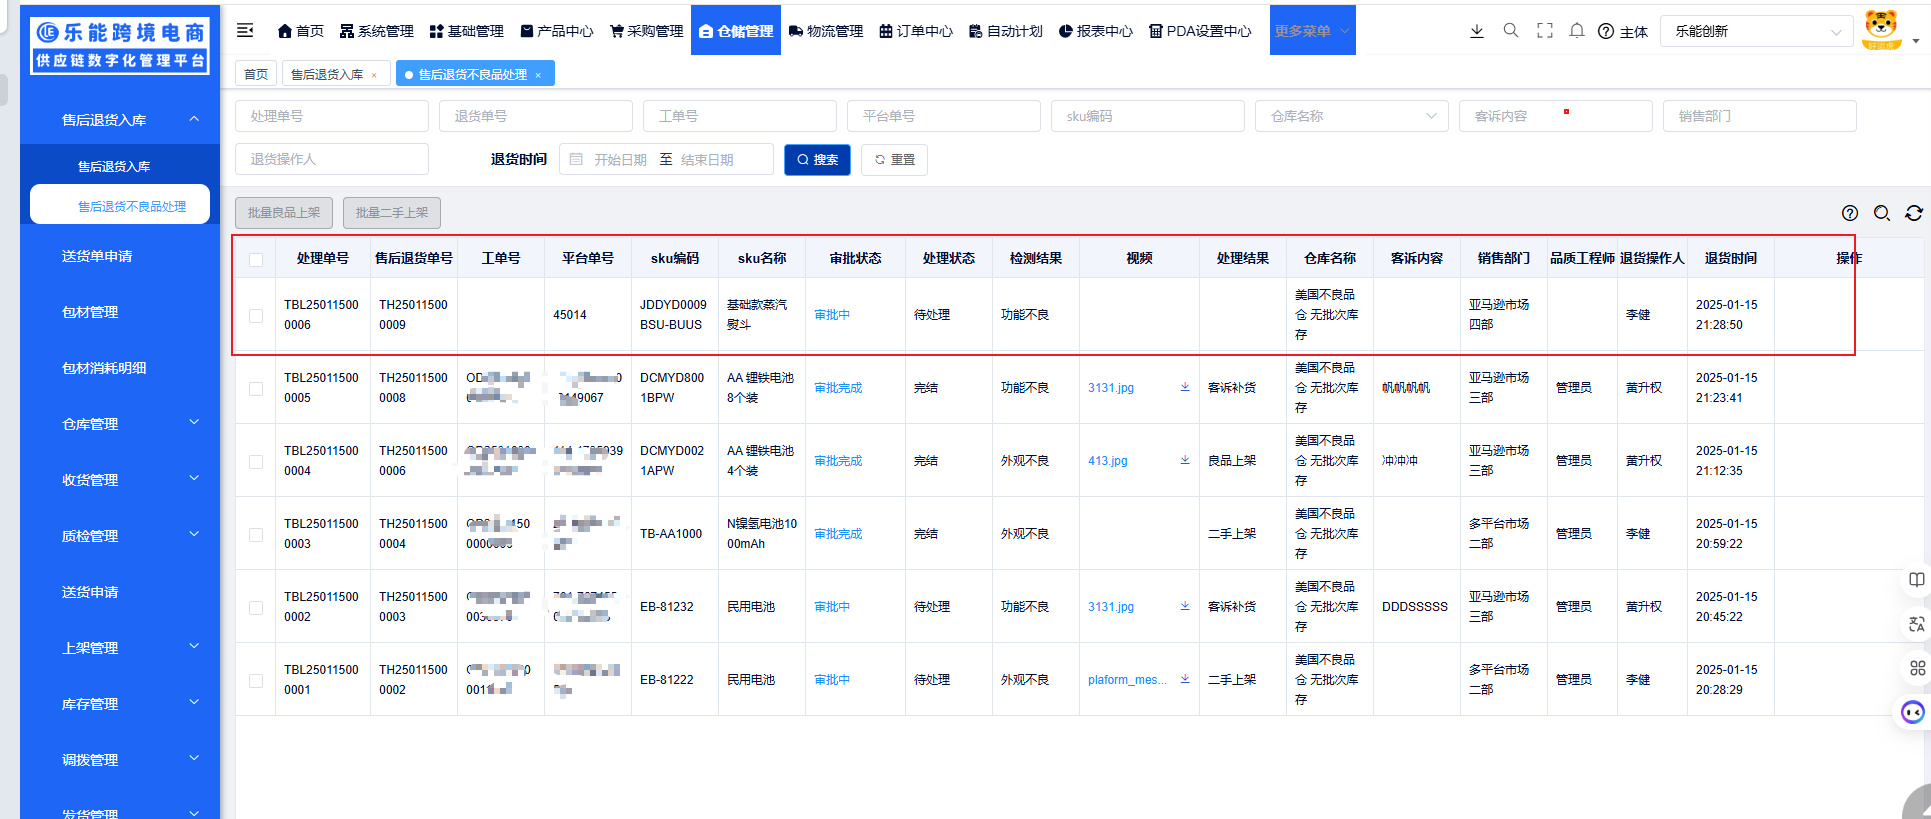Switch to the 售后退货入库 tab

pos(326,74)
